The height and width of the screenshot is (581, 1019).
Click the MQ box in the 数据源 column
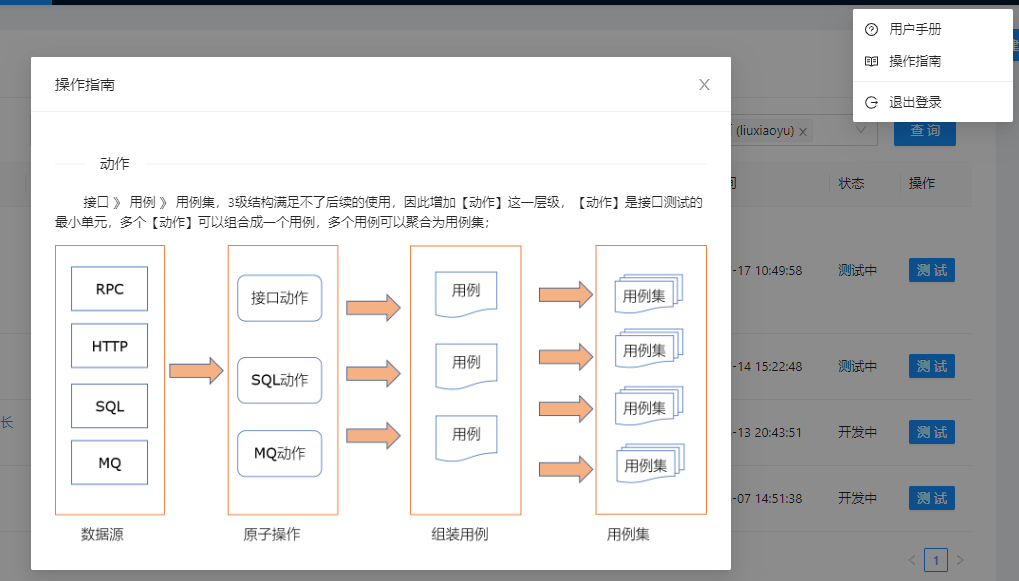tap(109, 463)
